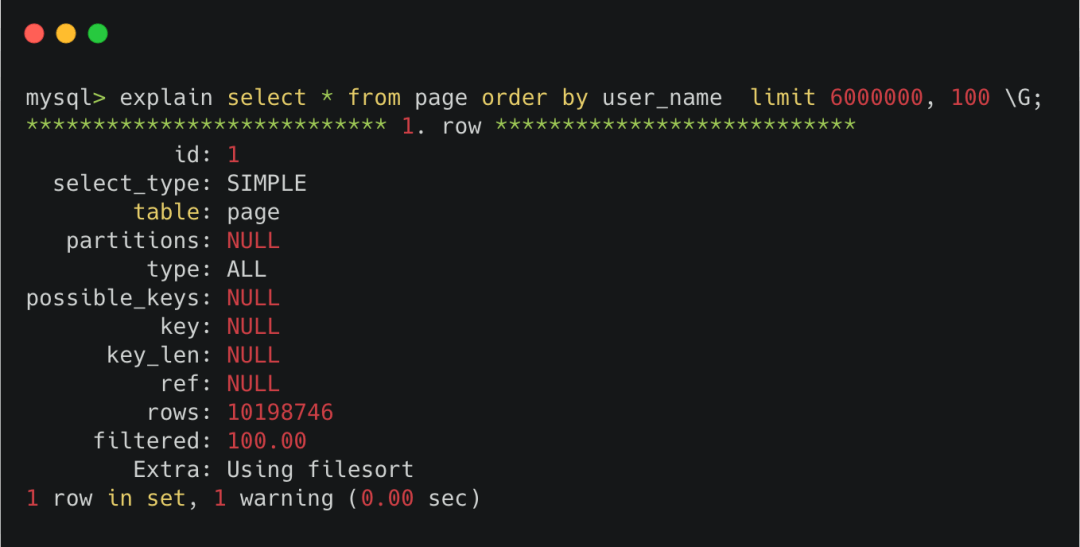This screenshot has width=1080, height=547.
Task: Click the ref NULL value
Action: (x=253, y=384)
